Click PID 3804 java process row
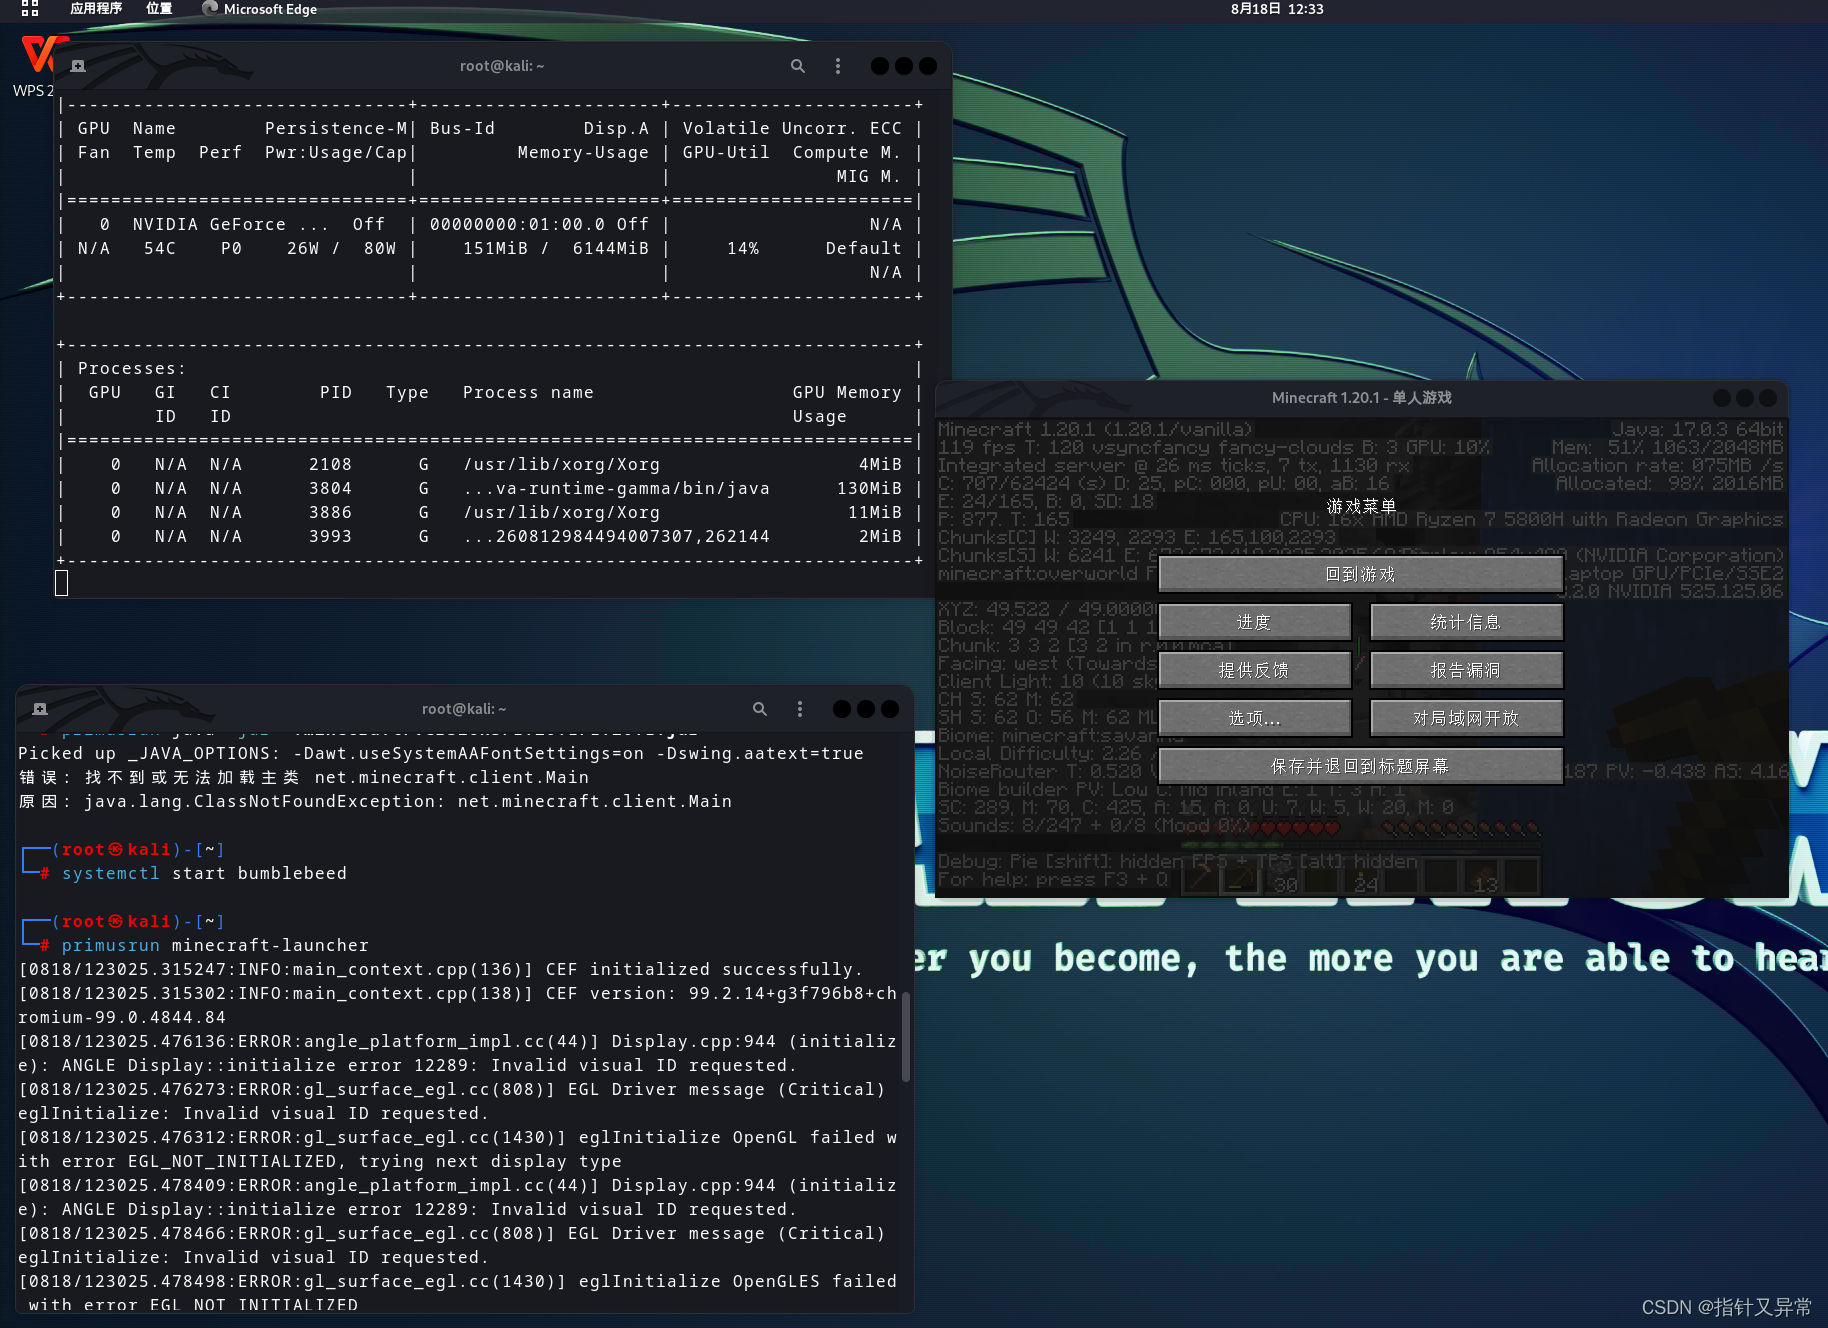 [x=490, y=489]
